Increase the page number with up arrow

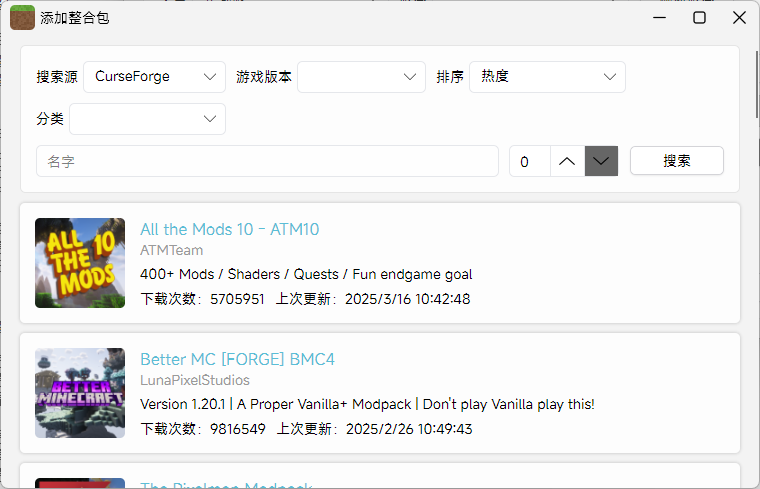(567, 161)
